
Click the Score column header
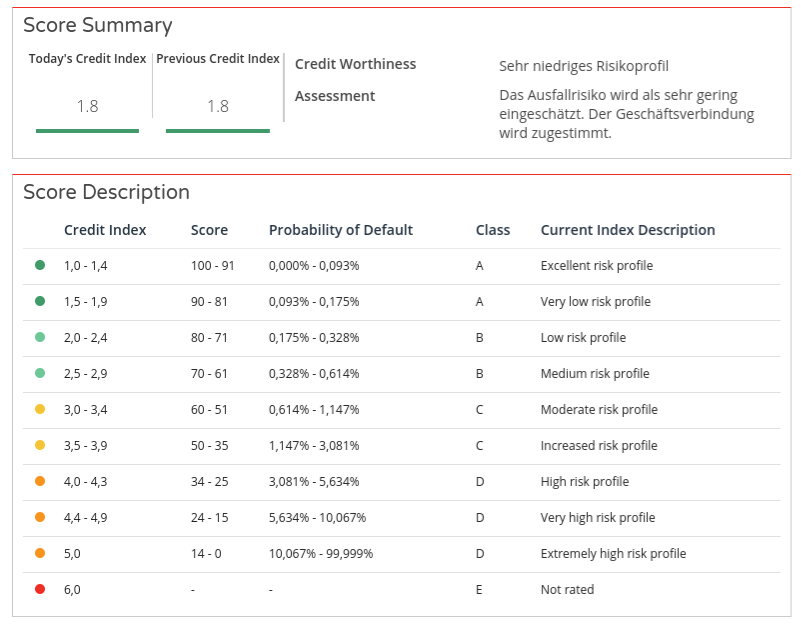coord(209,230)
